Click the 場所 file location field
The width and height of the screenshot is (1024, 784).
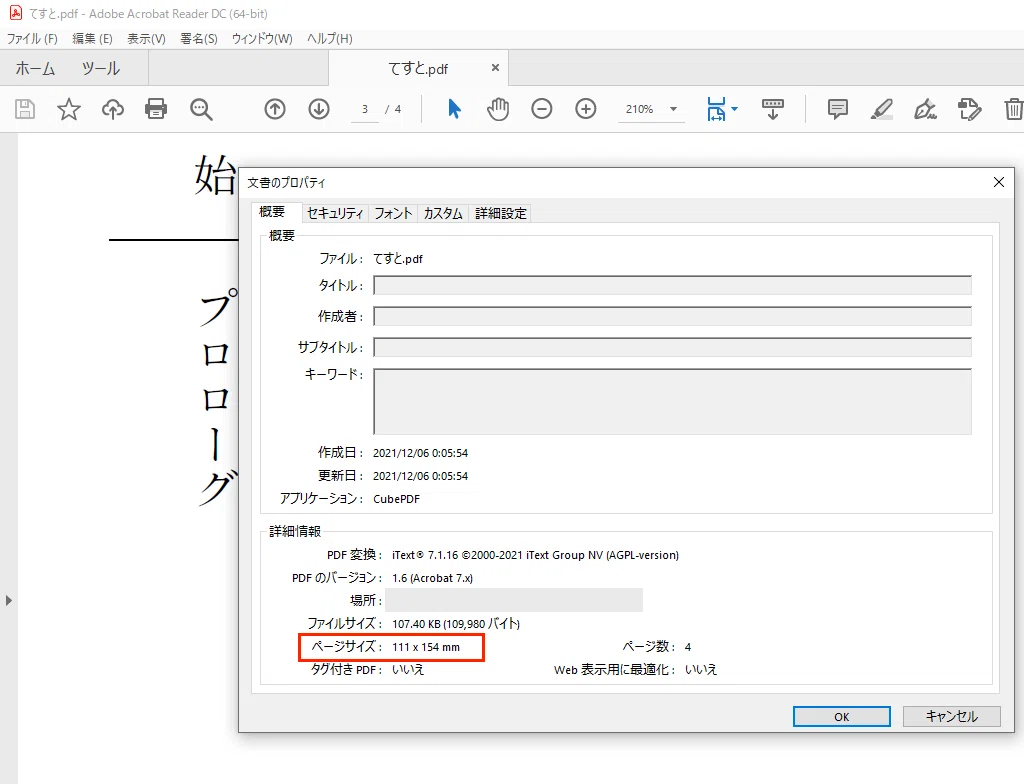514,600
